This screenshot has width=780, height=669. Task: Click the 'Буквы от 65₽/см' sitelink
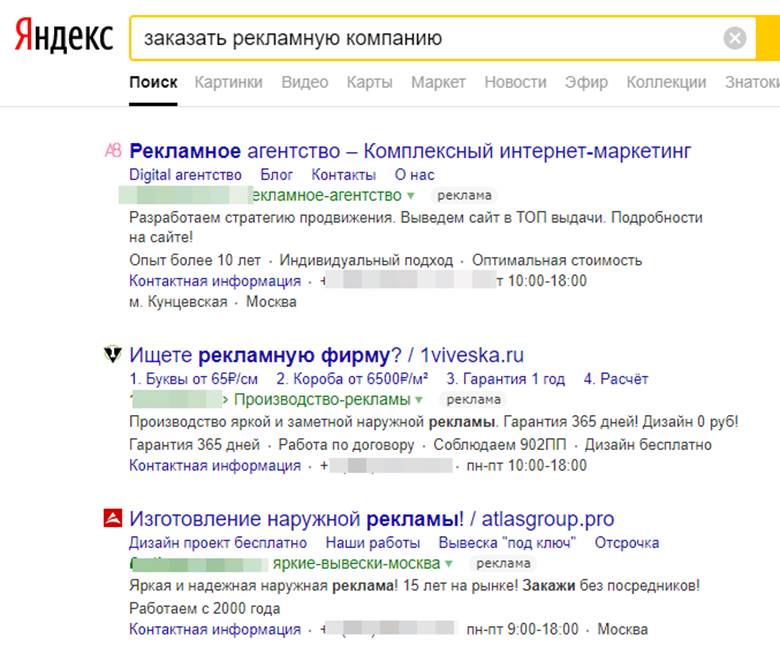[x=193, y=379]
